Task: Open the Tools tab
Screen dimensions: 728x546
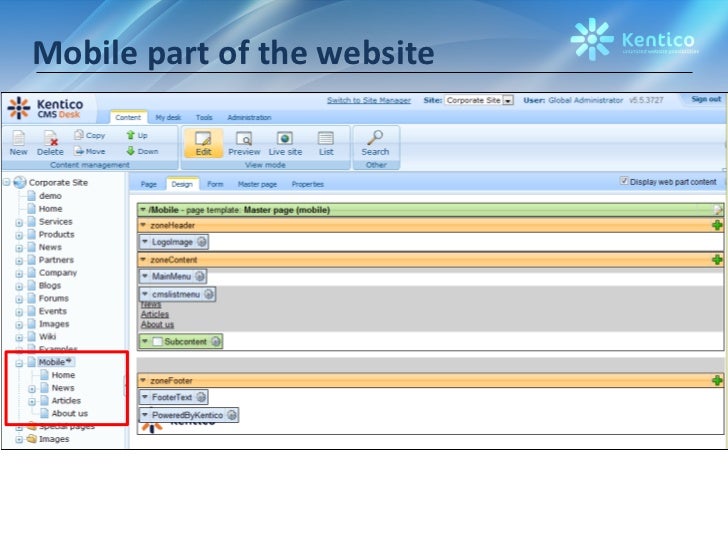Action: (204, 117)
